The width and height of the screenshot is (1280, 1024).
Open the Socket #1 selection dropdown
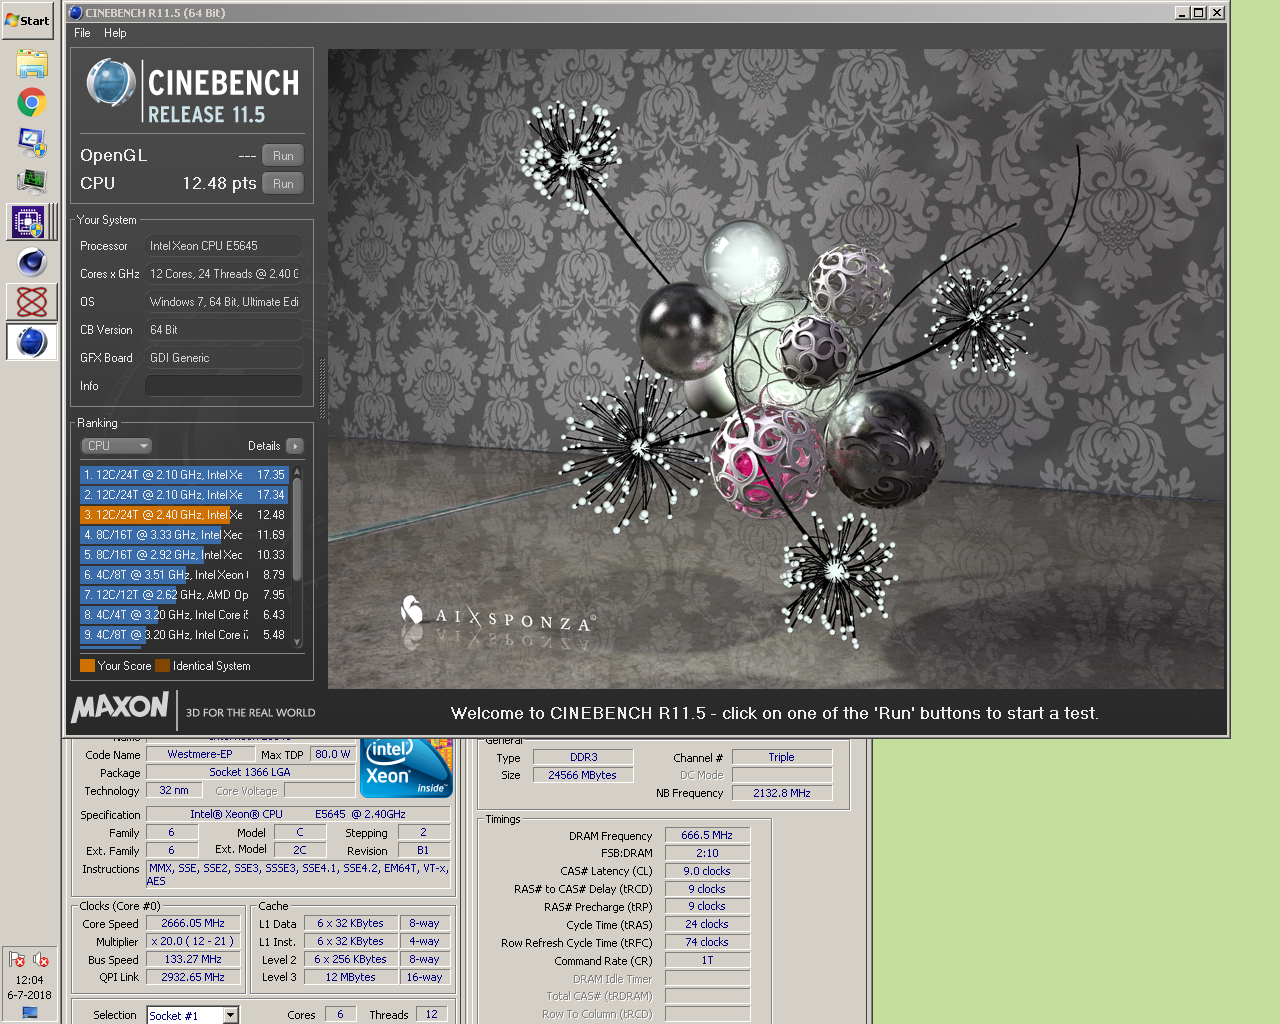[230, 1015]
